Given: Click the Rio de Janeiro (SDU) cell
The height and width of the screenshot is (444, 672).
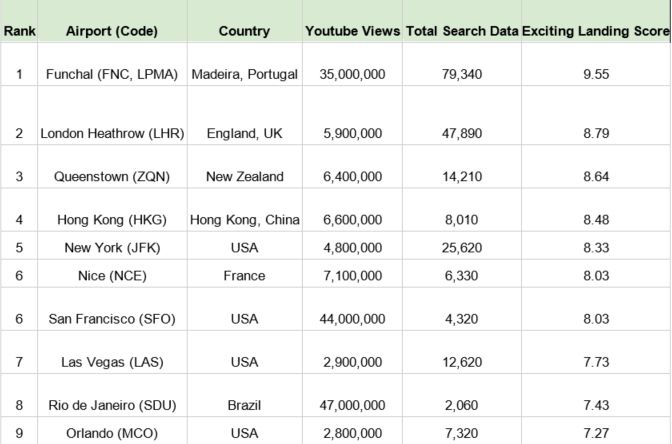Looking at the screenshot, I should point(110,407).
